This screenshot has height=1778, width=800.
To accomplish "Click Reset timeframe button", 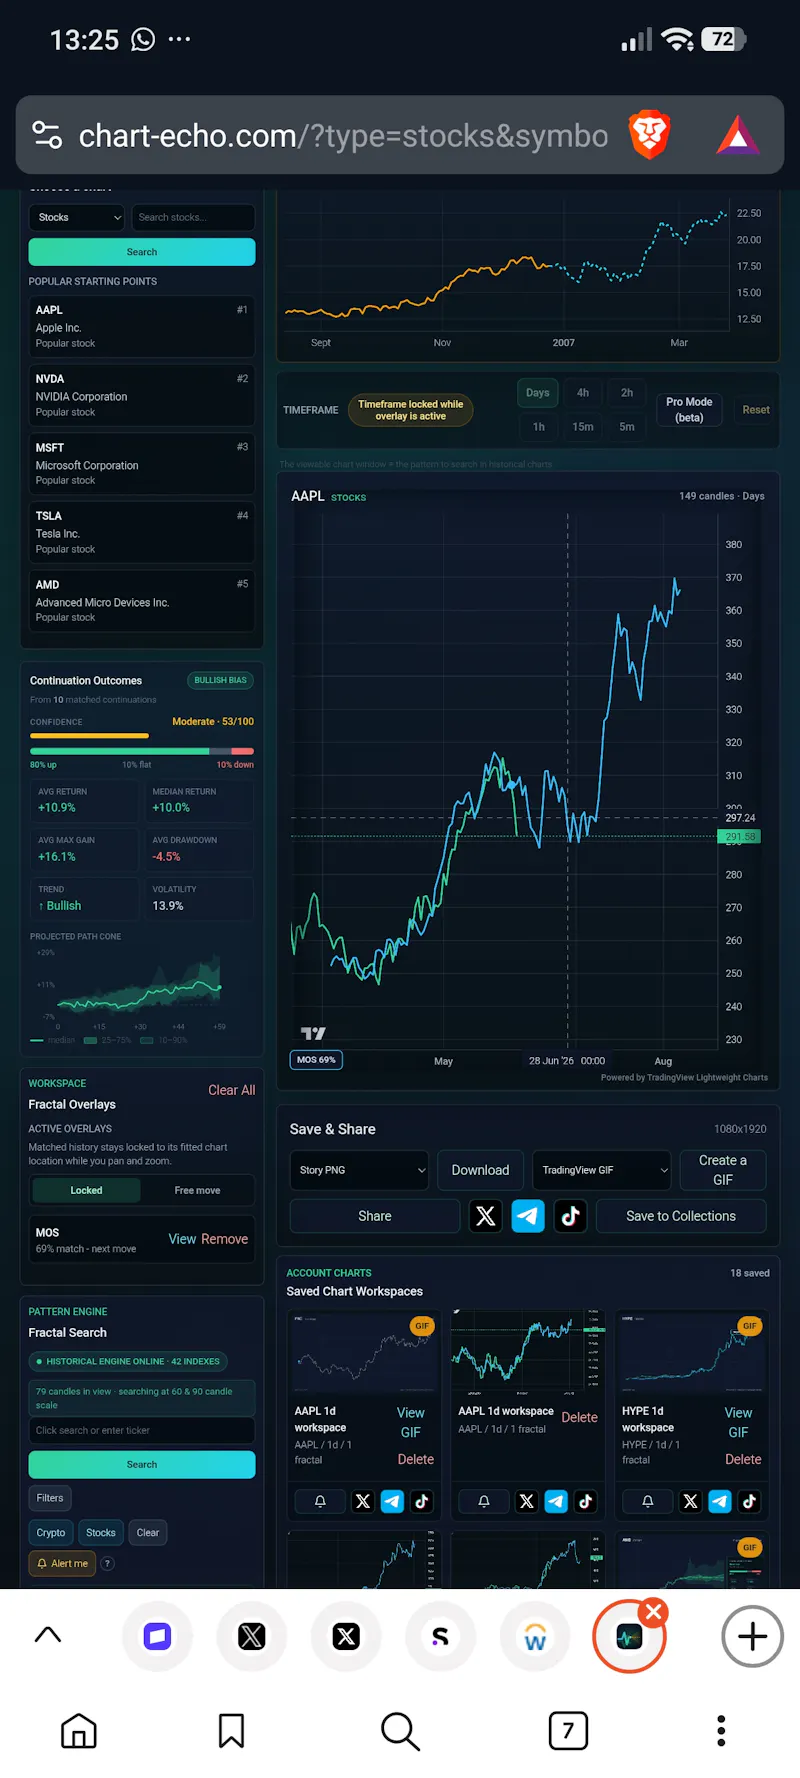I will coord(756,410).
